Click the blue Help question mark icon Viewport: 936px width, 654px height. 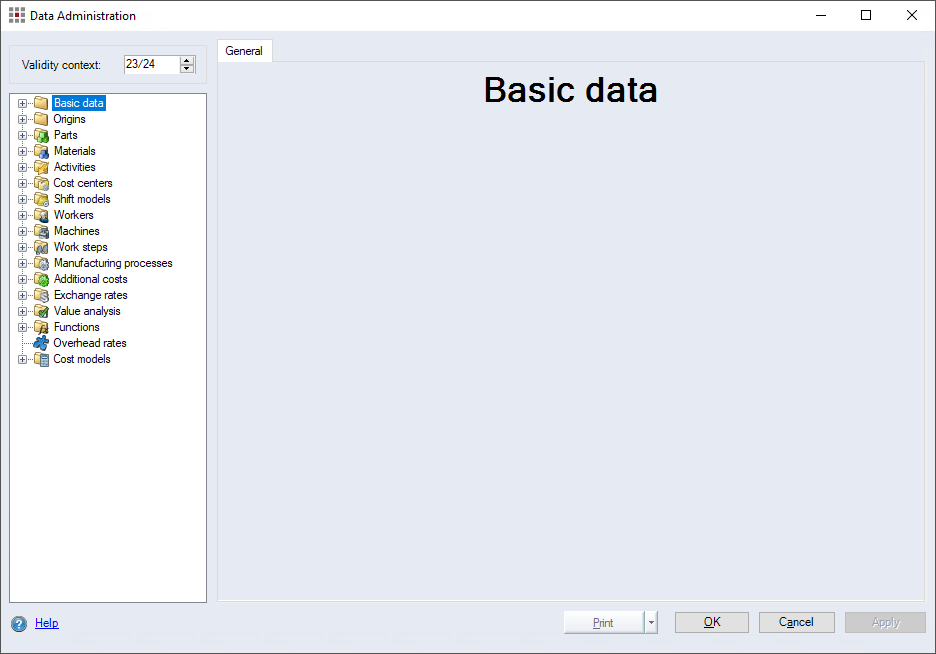19,624
